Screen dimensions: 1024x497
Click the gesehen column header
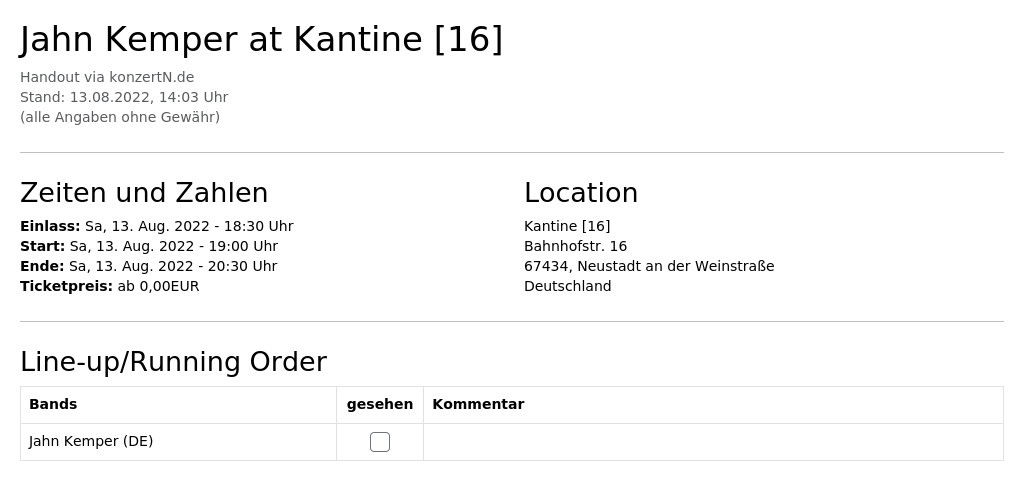click(x=379, y=404)
